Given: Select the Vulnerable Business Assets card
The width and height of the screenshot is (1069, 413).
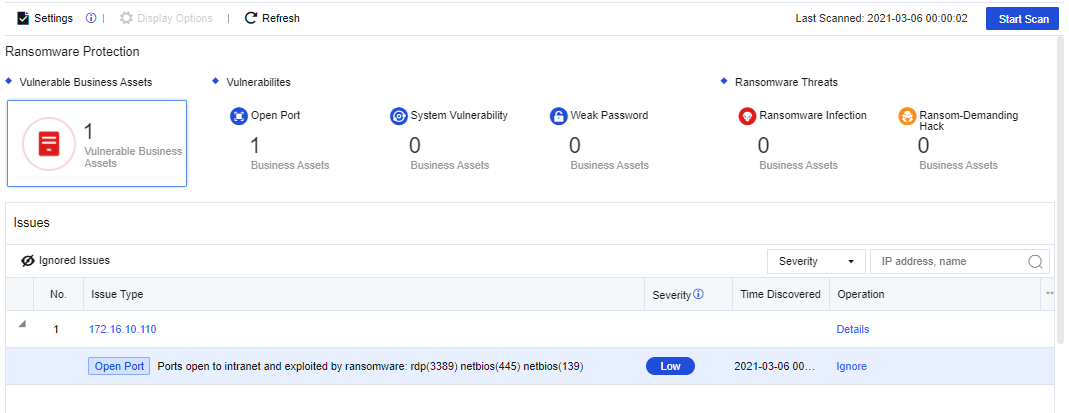Looking at the screenshot, I should pos(97,144).
